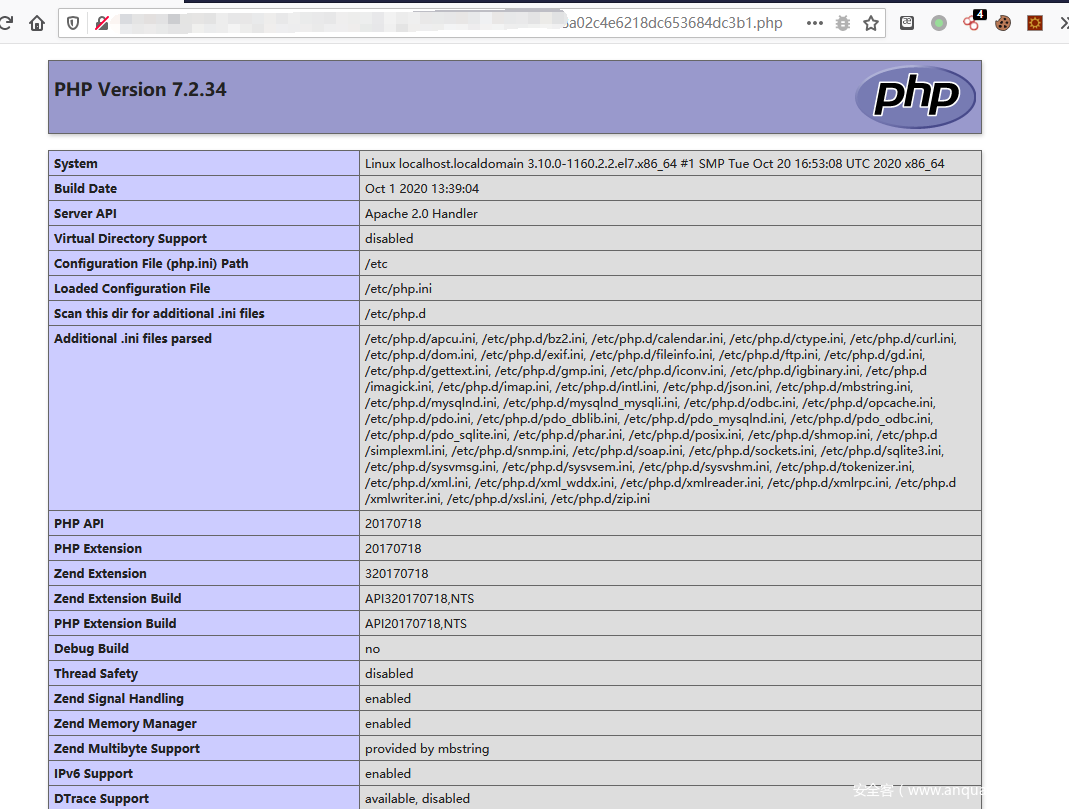Screen dimensions: 1069x809
Task: Select the Zend Extension label
Action: point(100,574)
